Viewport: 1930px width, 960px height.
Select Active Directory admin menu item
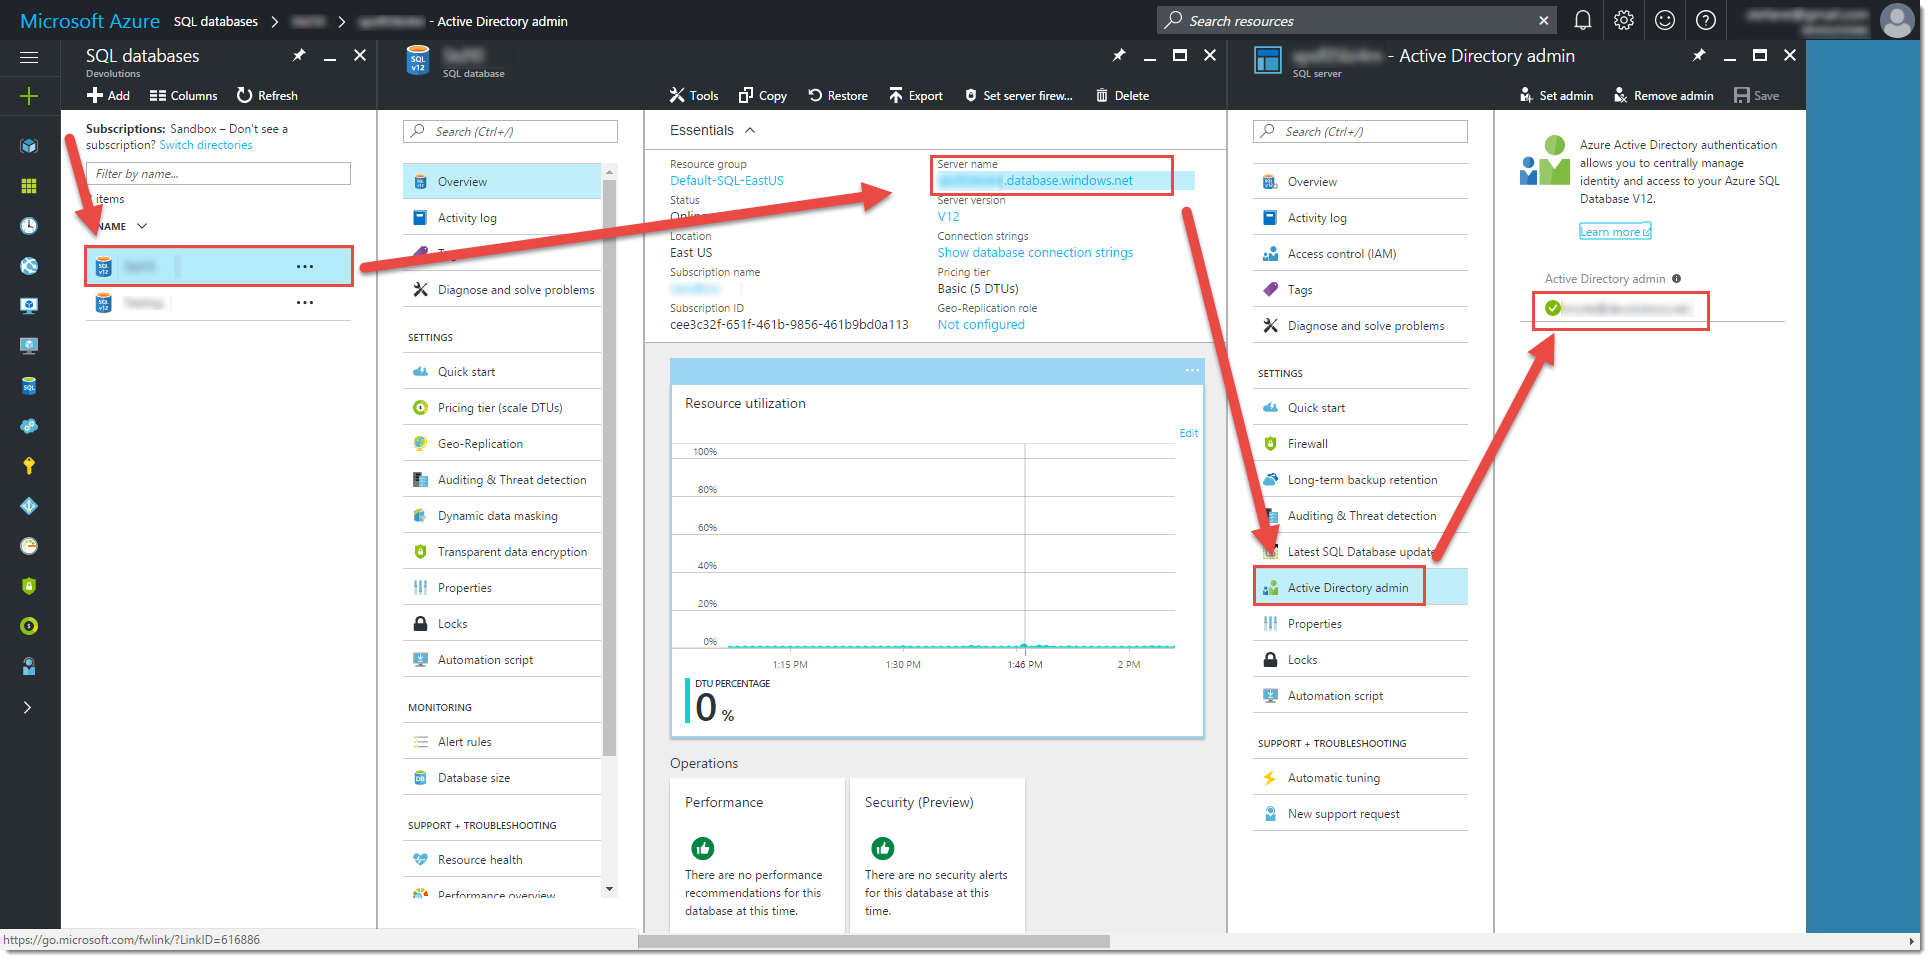point(1360,588)
